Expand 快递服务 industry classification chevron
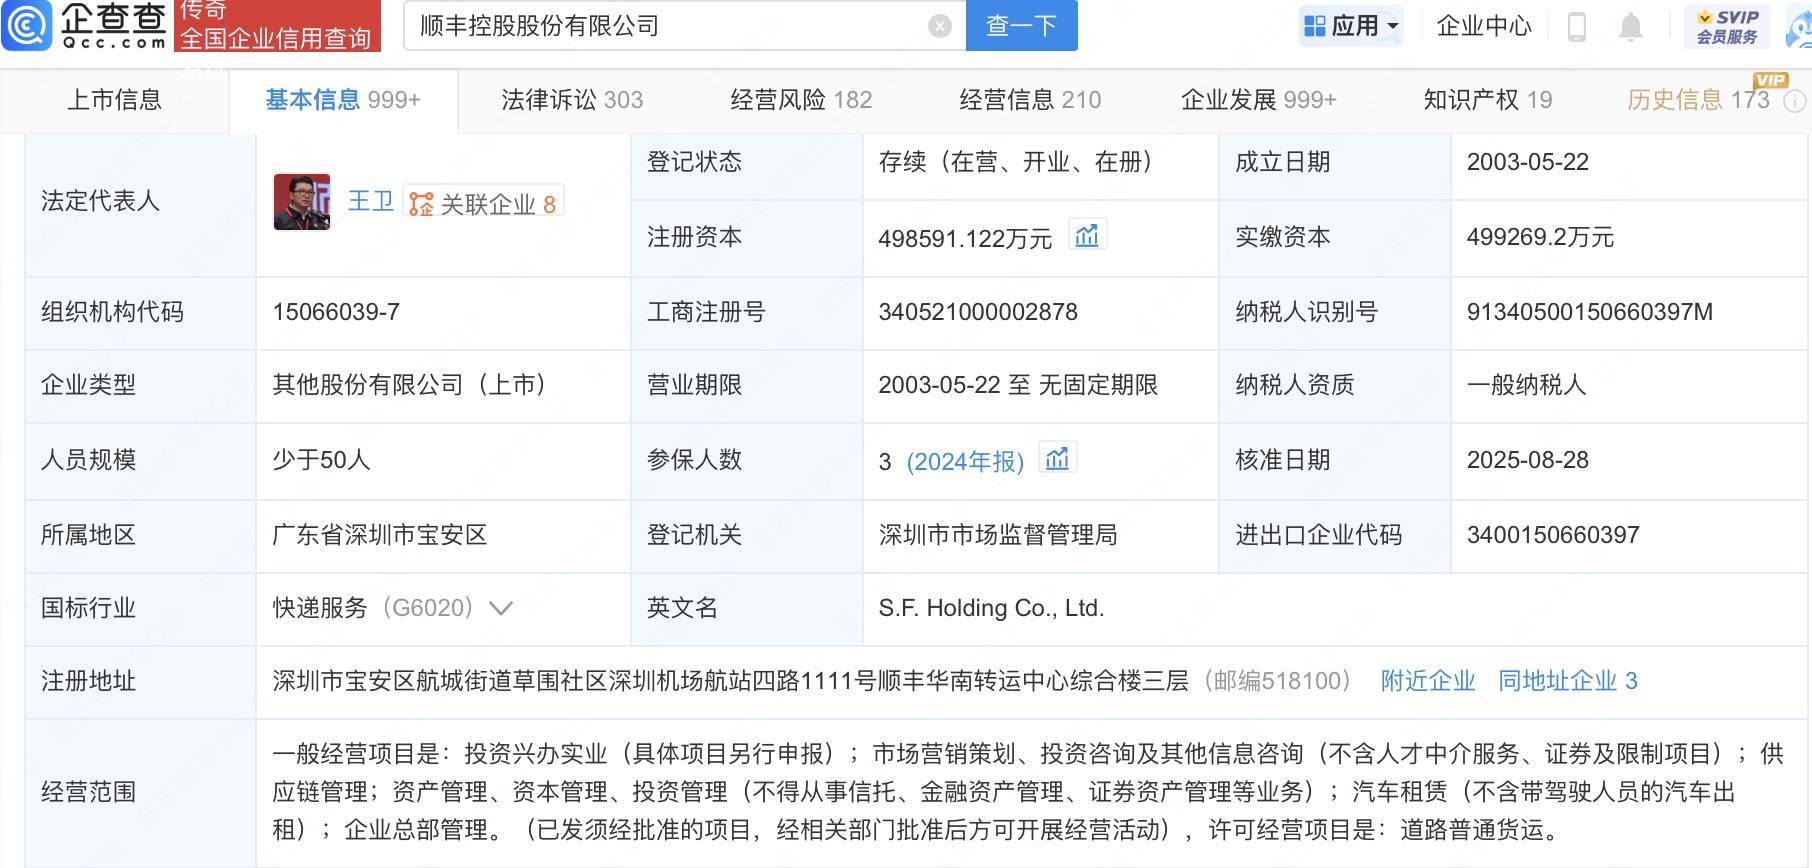Viewport: 1812px width, 868px height. tap(500, 608)
